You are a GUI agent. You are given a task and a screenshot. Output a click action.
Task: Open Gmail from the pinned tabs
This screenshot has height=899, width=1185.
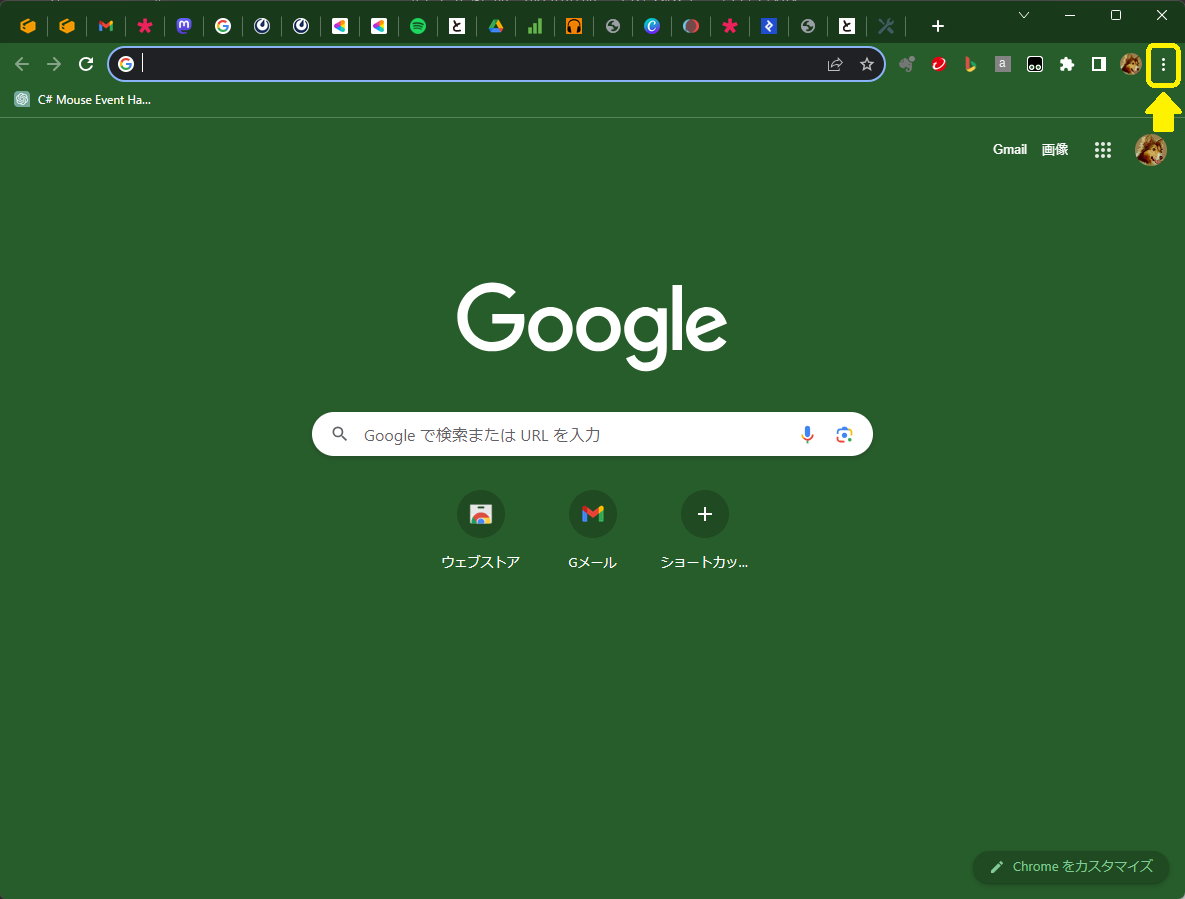tap(106, 26)
